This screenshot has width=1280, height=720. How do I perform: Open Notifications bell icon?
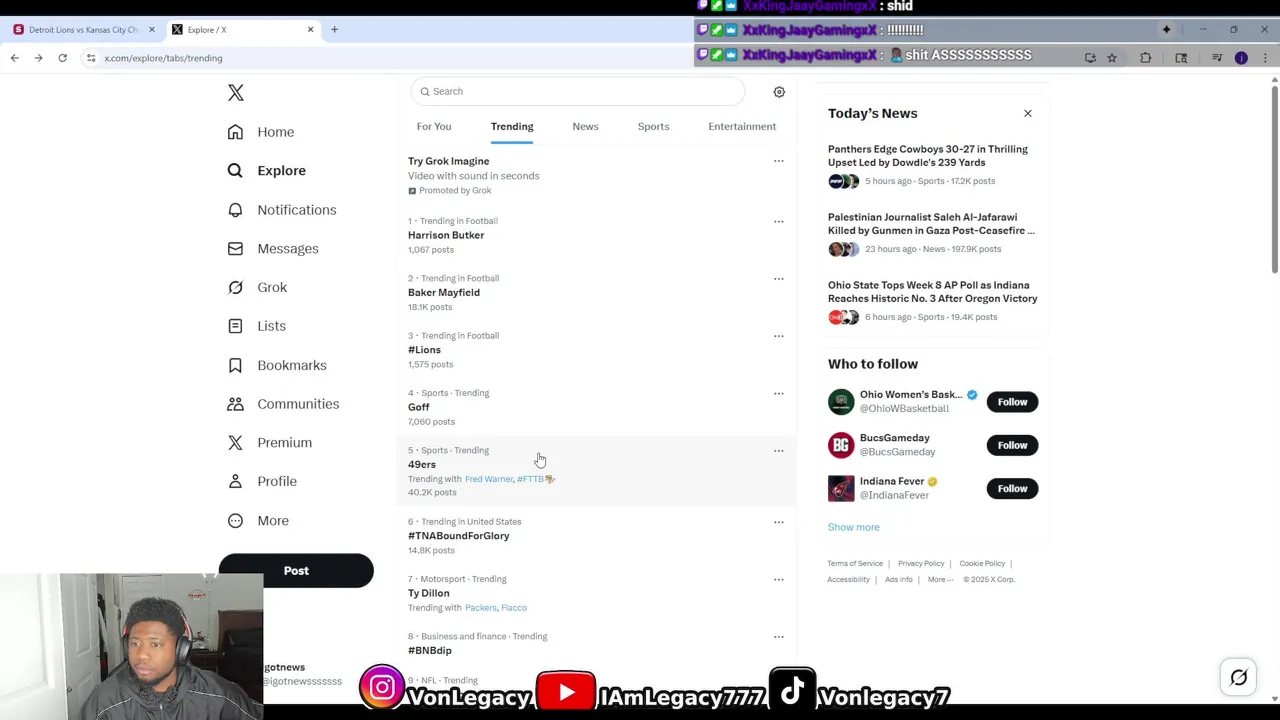pyautogui.click(x=235, y=210)
